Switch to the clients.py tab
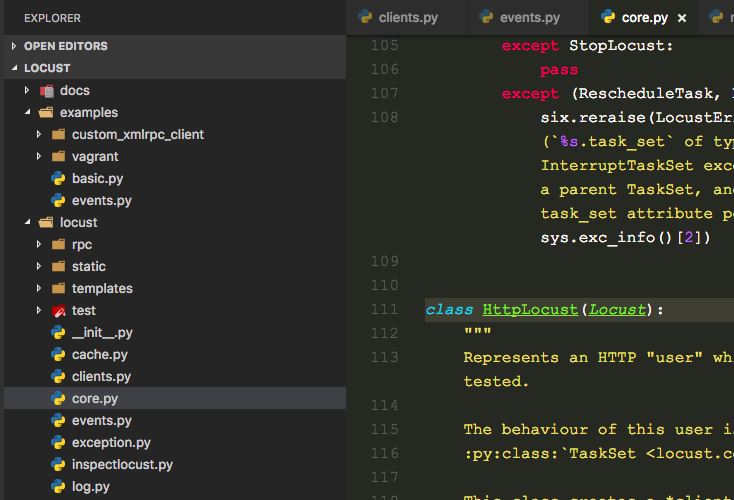Viewport: 734px width, 500px height. [406, 17]
